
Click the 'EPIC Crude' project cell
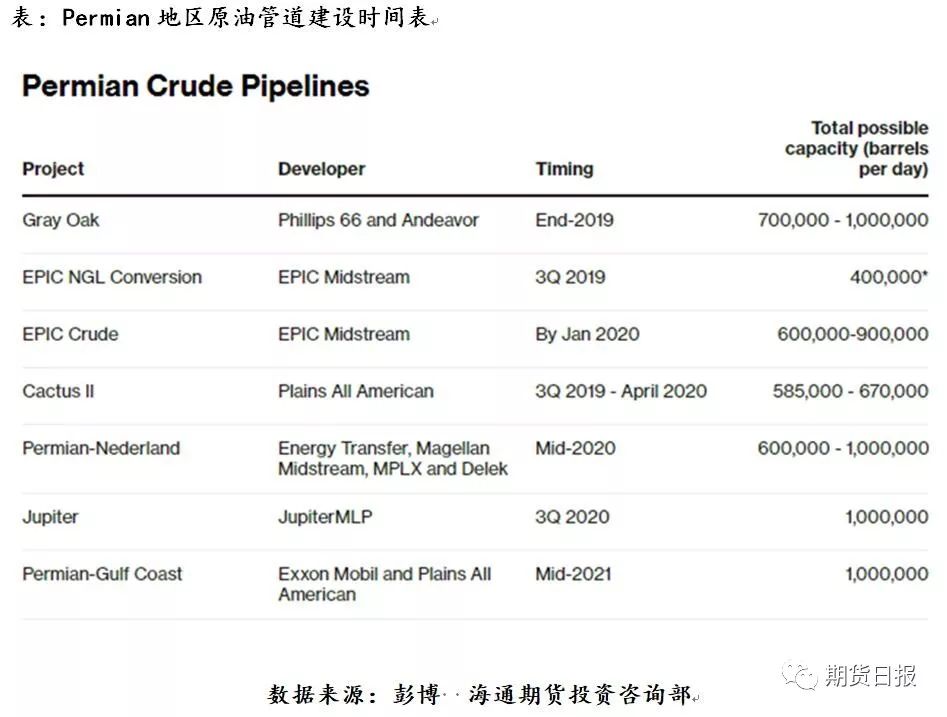point(70,334)
